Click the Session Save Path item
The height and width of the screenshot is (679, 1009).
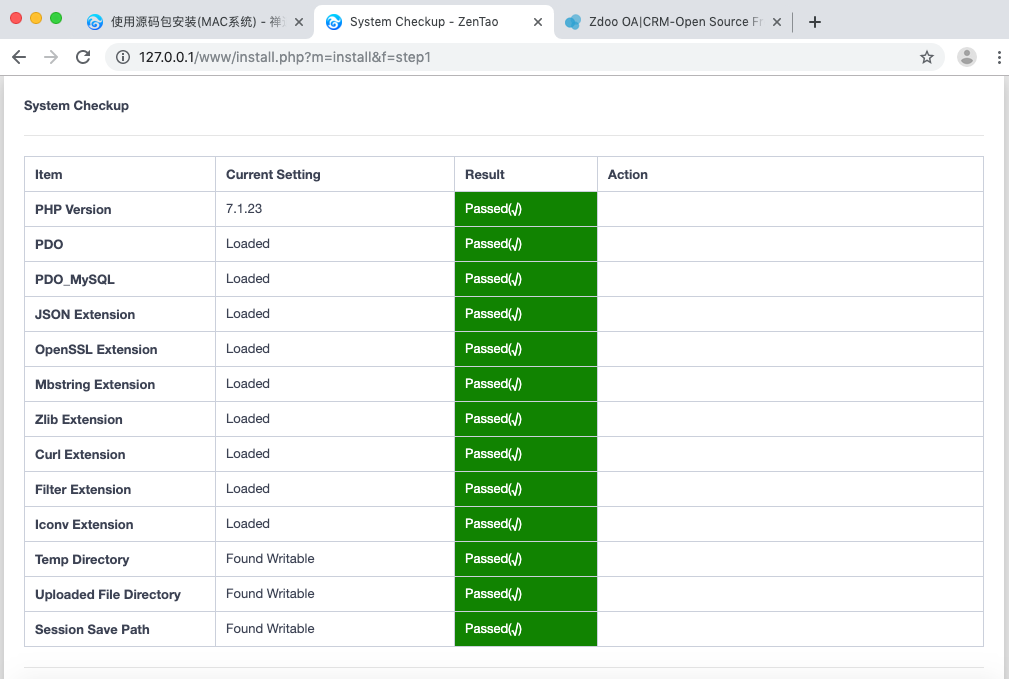click(92, 629)
